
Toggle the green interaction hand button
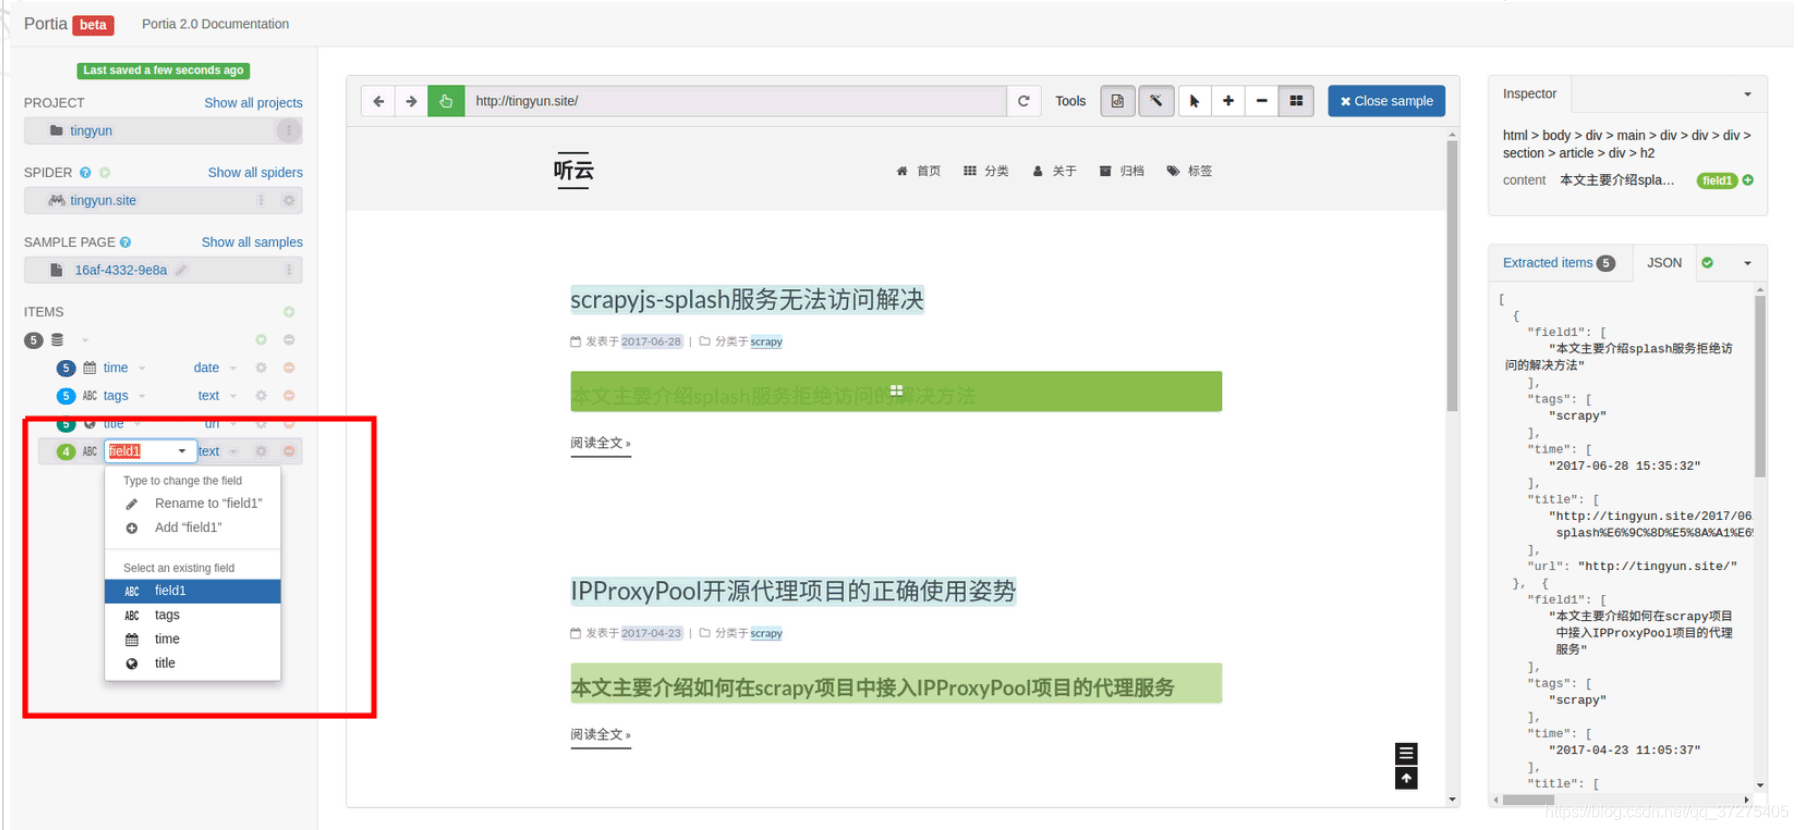(x=446, y=101)
